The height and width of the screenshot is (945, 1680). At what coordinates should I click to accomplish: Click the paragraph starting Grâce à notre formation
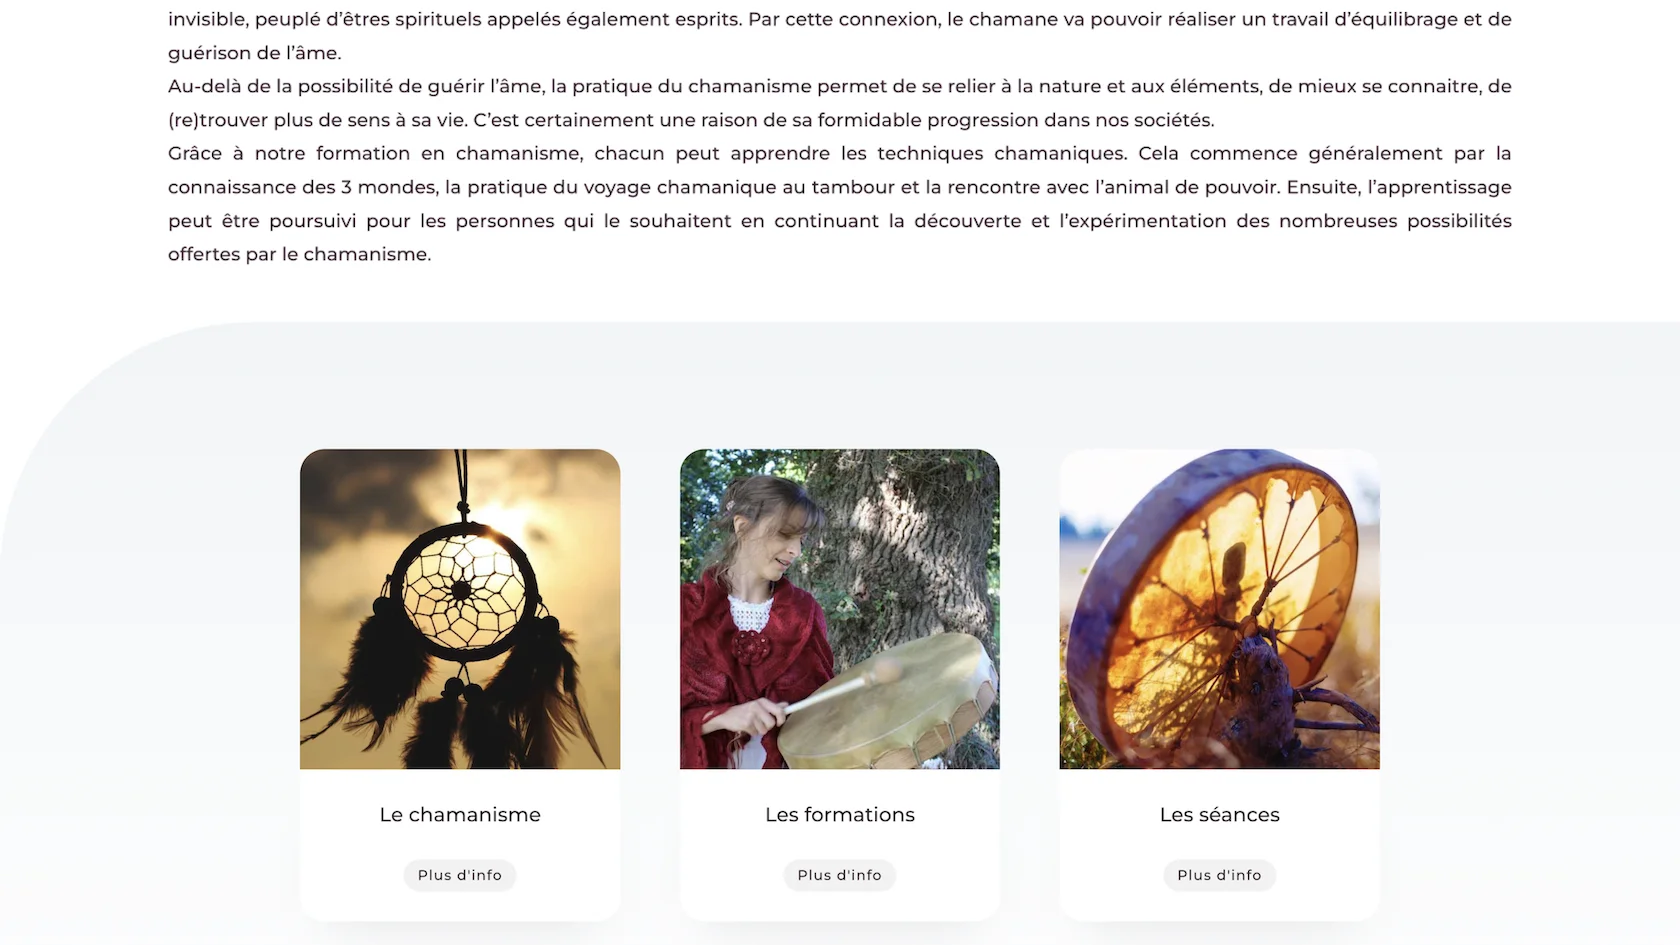pyautogui.click(x=840, y=204)
